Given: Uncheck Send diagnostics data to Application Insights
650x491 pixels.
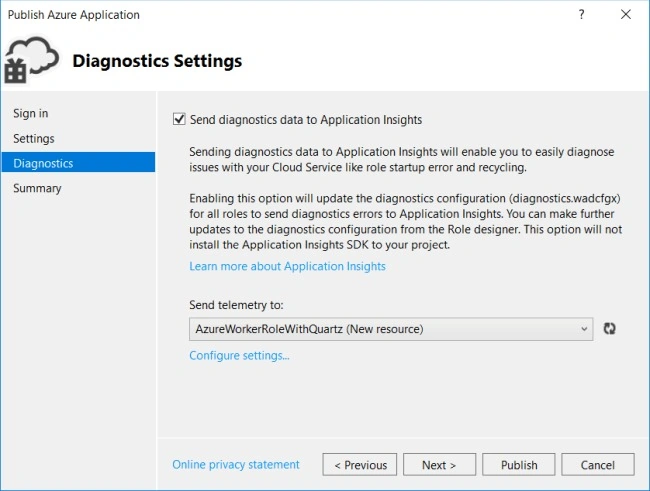Looking at the screenshot, I should (179, 119).
